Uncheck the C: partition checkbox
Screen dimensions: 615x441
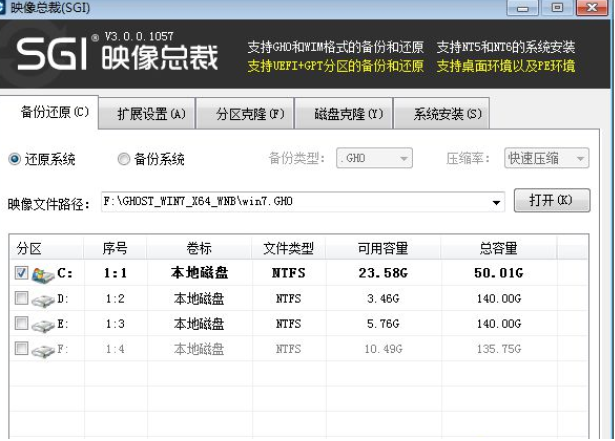[22, 272]
